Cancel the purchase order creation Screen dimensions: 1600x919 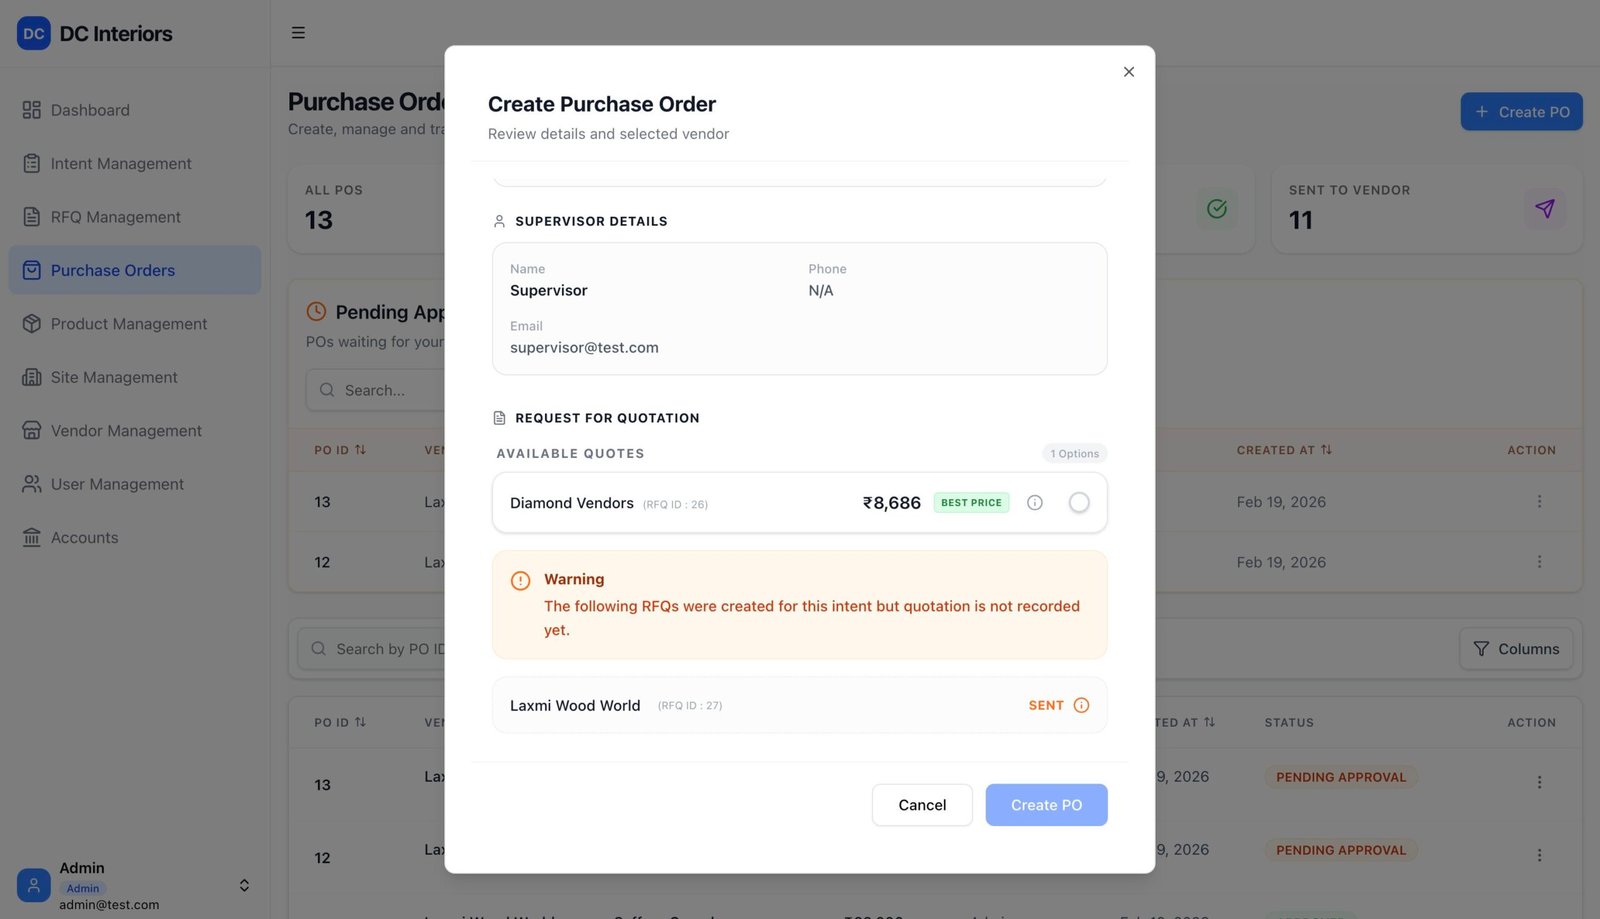pos(921,805)
